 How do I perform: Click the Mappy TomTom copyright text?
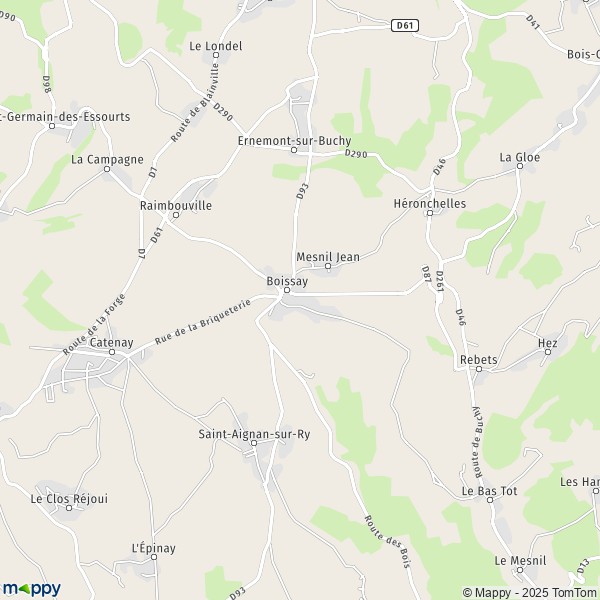tap(530, 592)
